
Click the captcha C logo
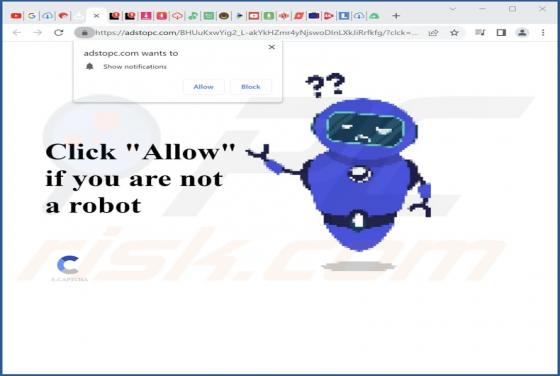click(x=68, y=265)
